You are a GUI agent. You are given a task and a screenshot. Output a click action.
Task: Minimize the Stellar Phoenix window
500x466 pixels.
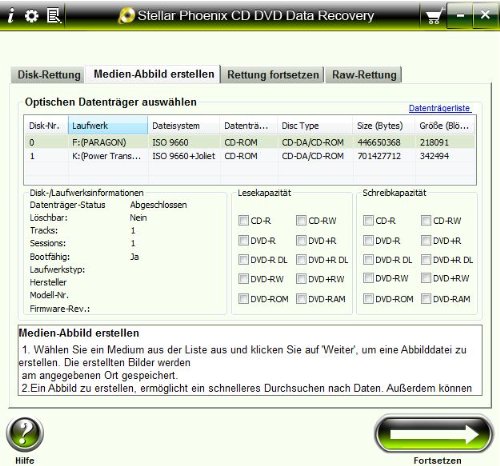(x=460, y=15)
